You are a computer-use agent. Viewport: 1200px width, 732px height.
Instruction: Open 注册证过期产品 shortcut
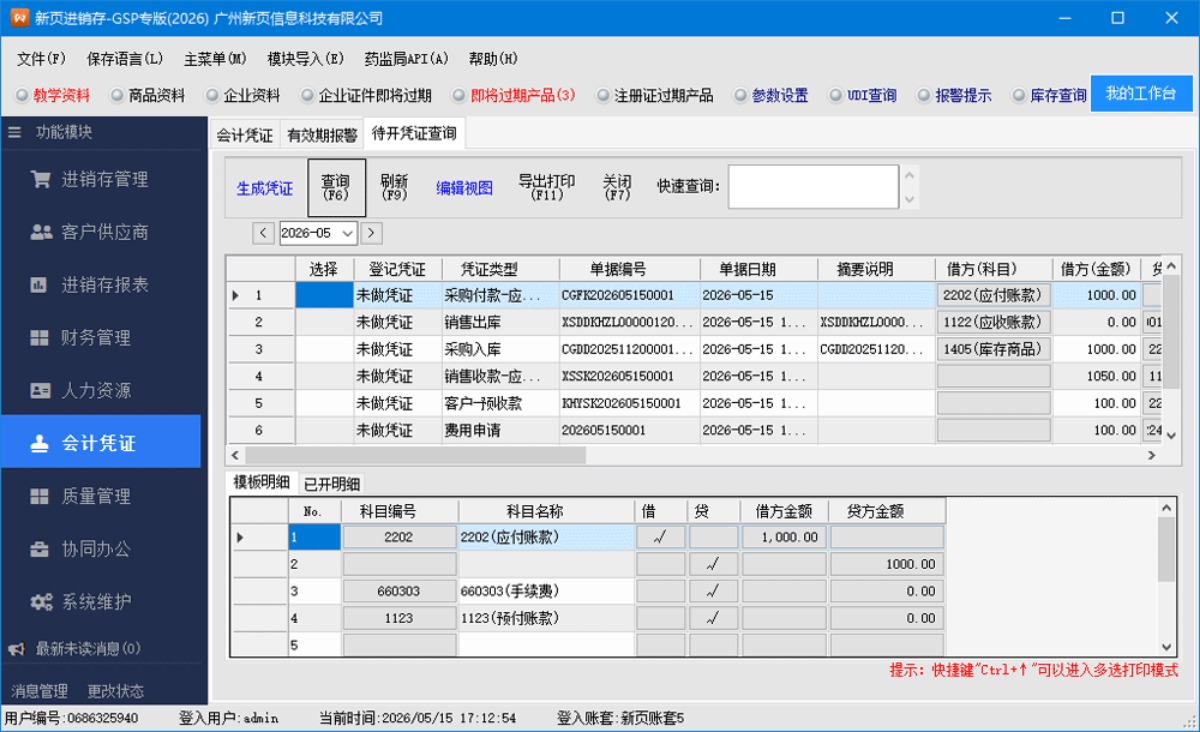pos(655,96)
